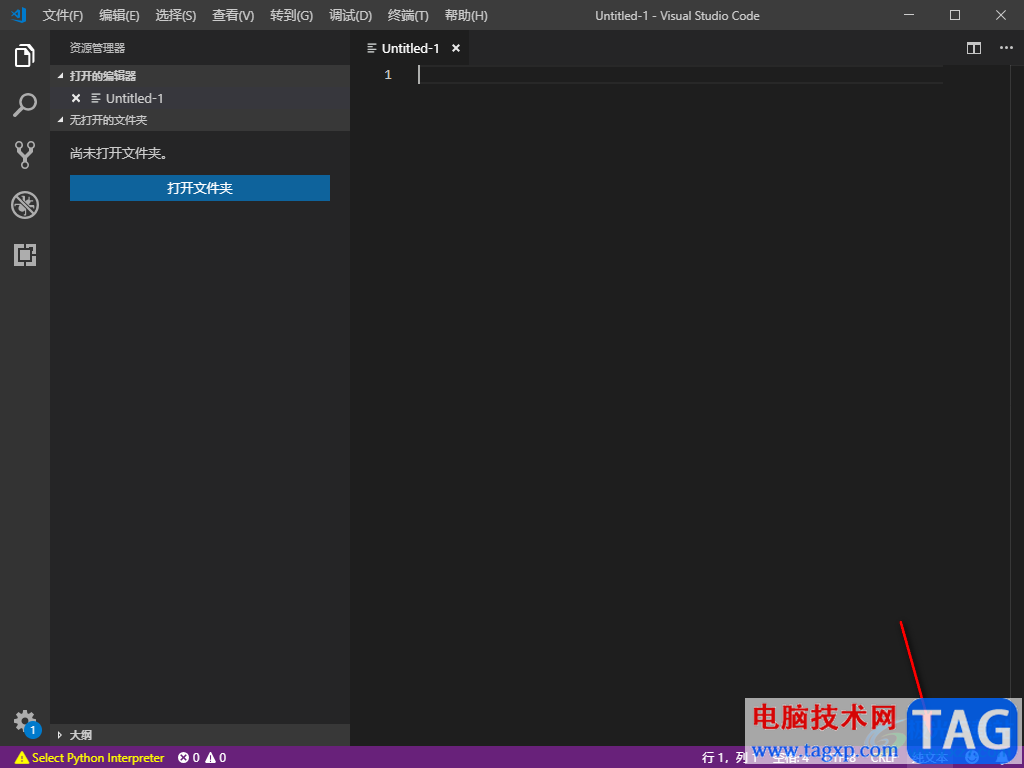Close Untitled-1 in the open editors list
Image resolution: width=1024 pixels, height=768 pixels.
point(76,98)
